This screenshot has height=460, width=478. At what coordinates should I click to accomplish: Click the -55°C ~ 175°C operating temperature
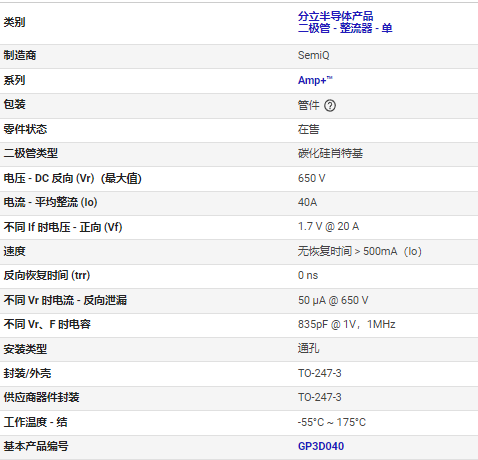(x=332, y=422)
